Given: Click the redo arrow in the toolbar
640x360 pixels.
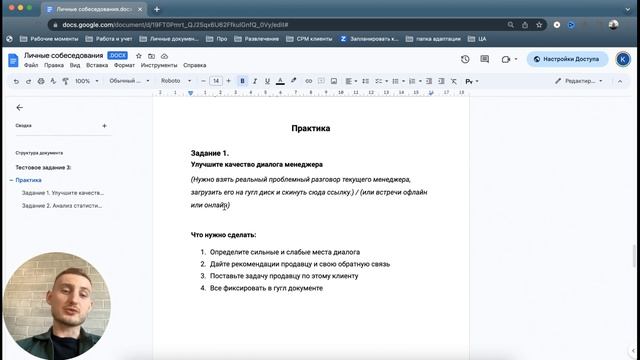Looking at the screenshot, I should [28, 81].
